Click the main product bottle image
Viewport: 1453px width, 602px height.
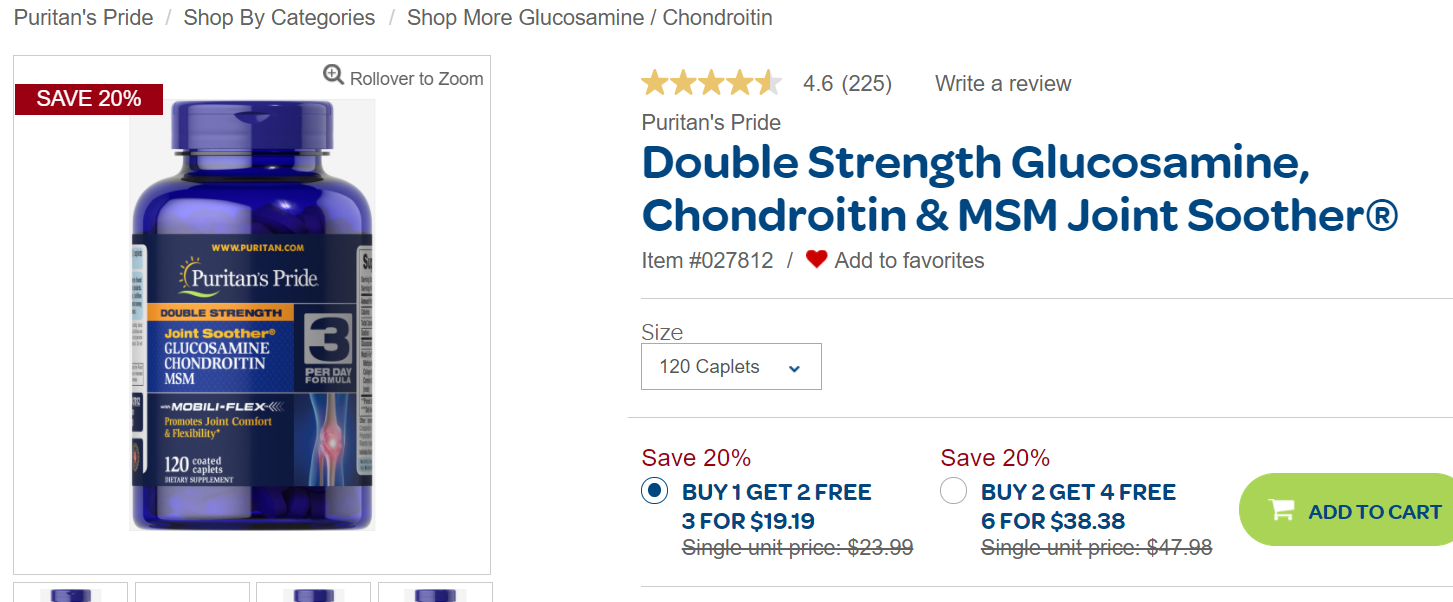point(252,315)
